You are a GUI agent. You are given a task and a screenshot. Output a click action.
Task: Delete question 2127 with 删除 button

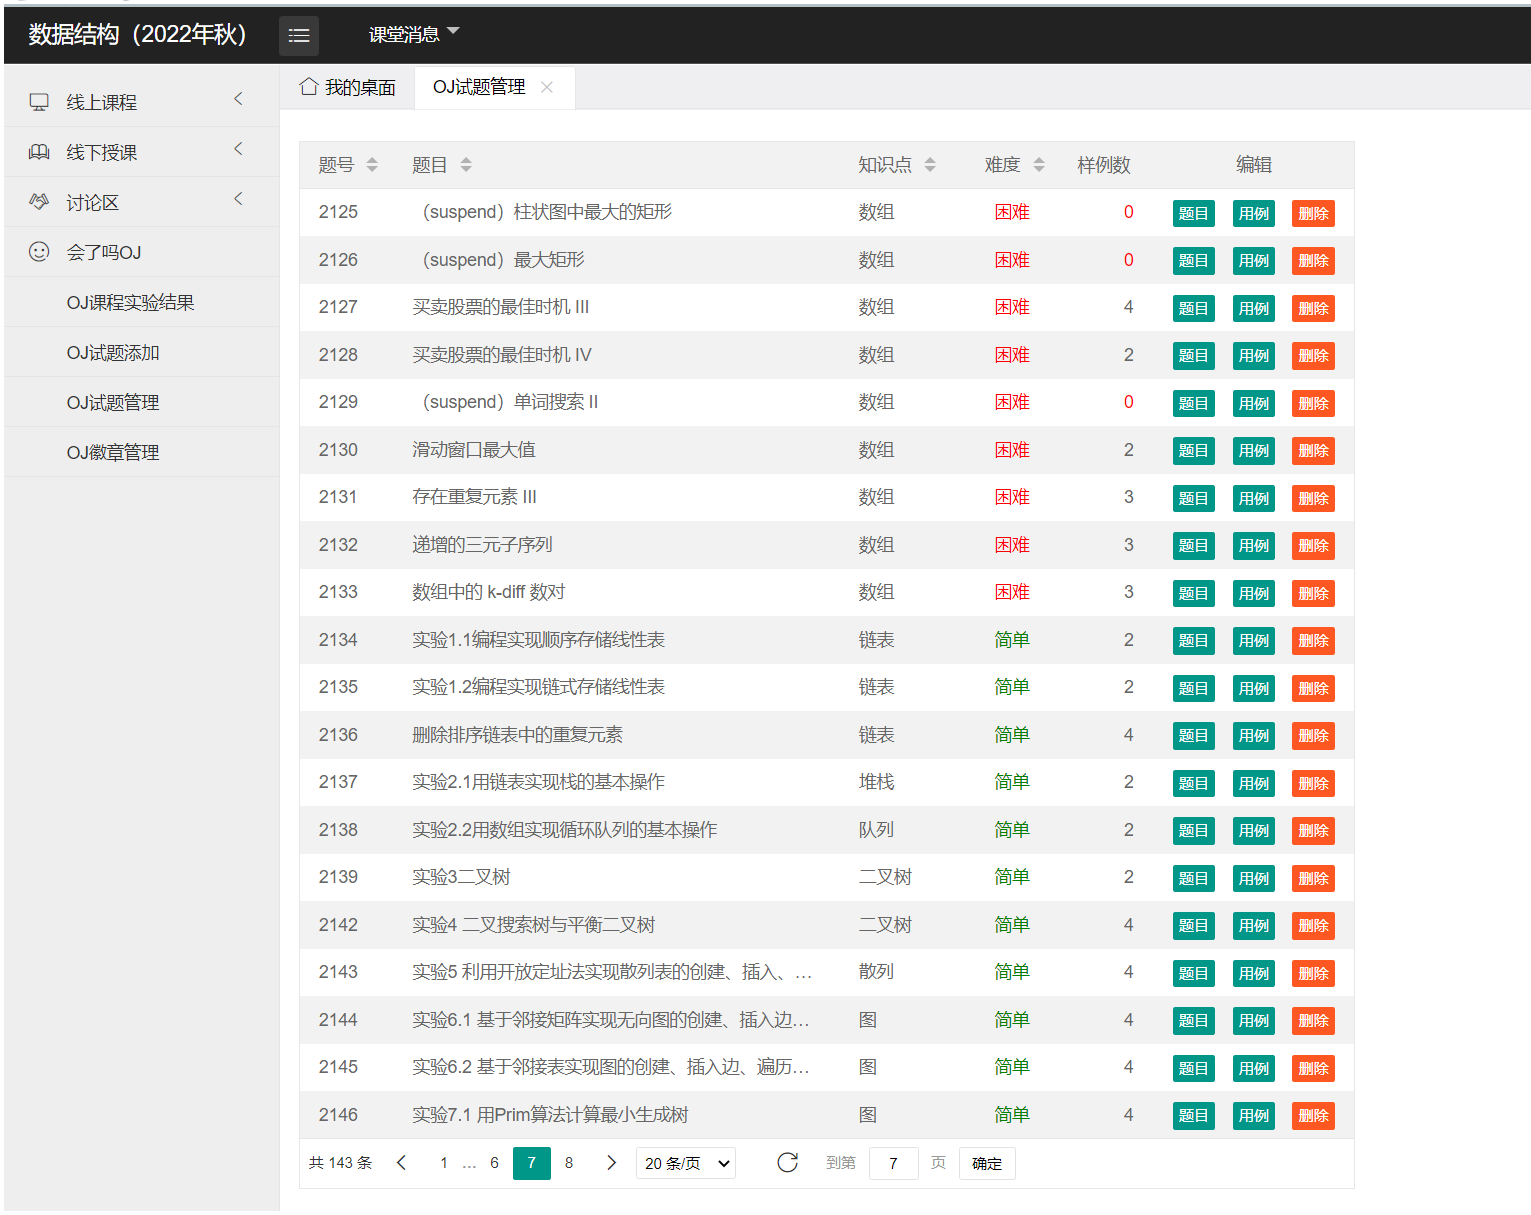point(1313,308)
